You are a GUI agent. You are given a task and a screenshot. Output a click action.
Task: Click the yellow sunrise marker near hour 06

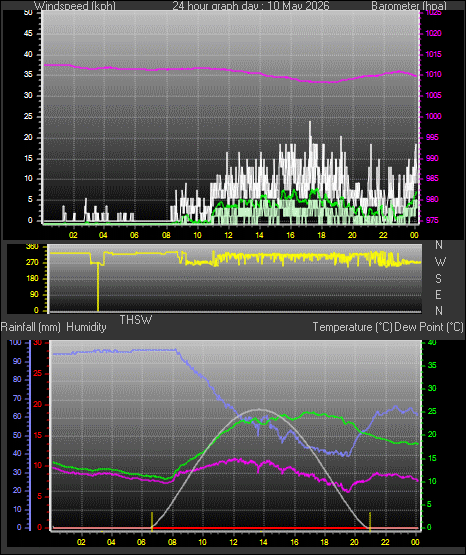[152, 521]
